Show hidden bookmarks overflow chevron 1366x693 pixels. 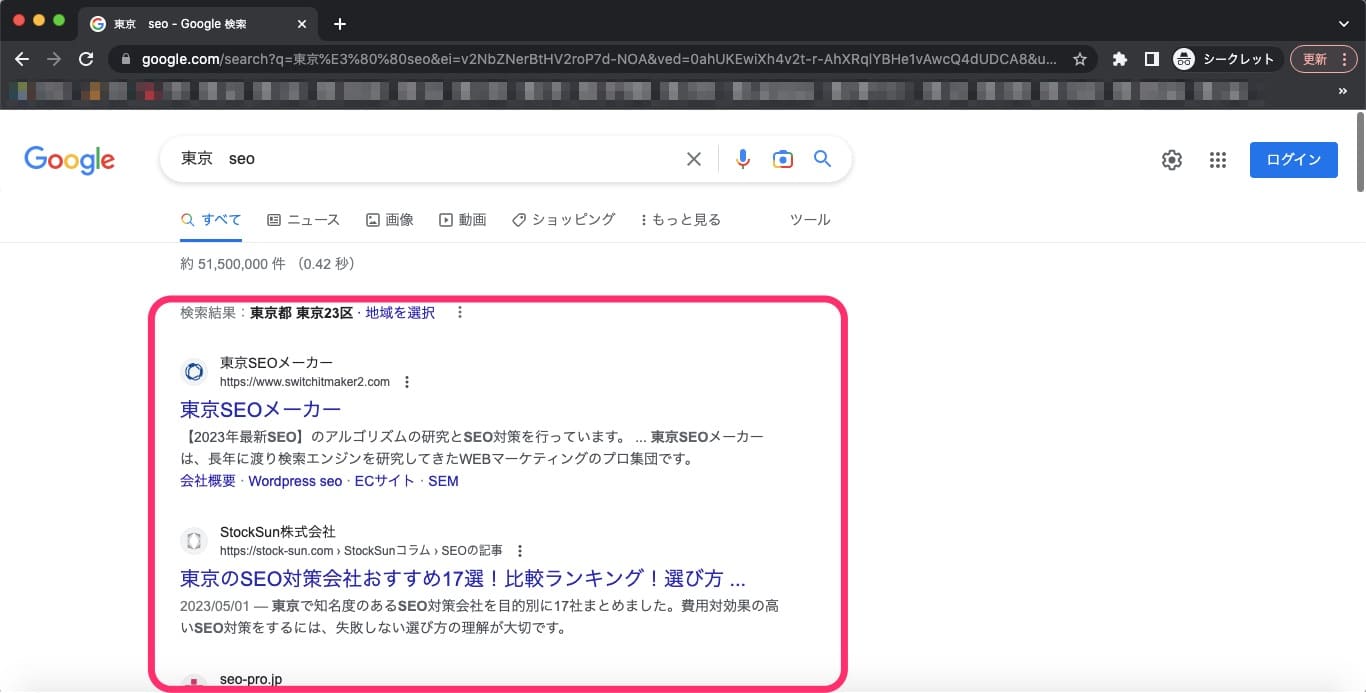[x=1343, y=91]
